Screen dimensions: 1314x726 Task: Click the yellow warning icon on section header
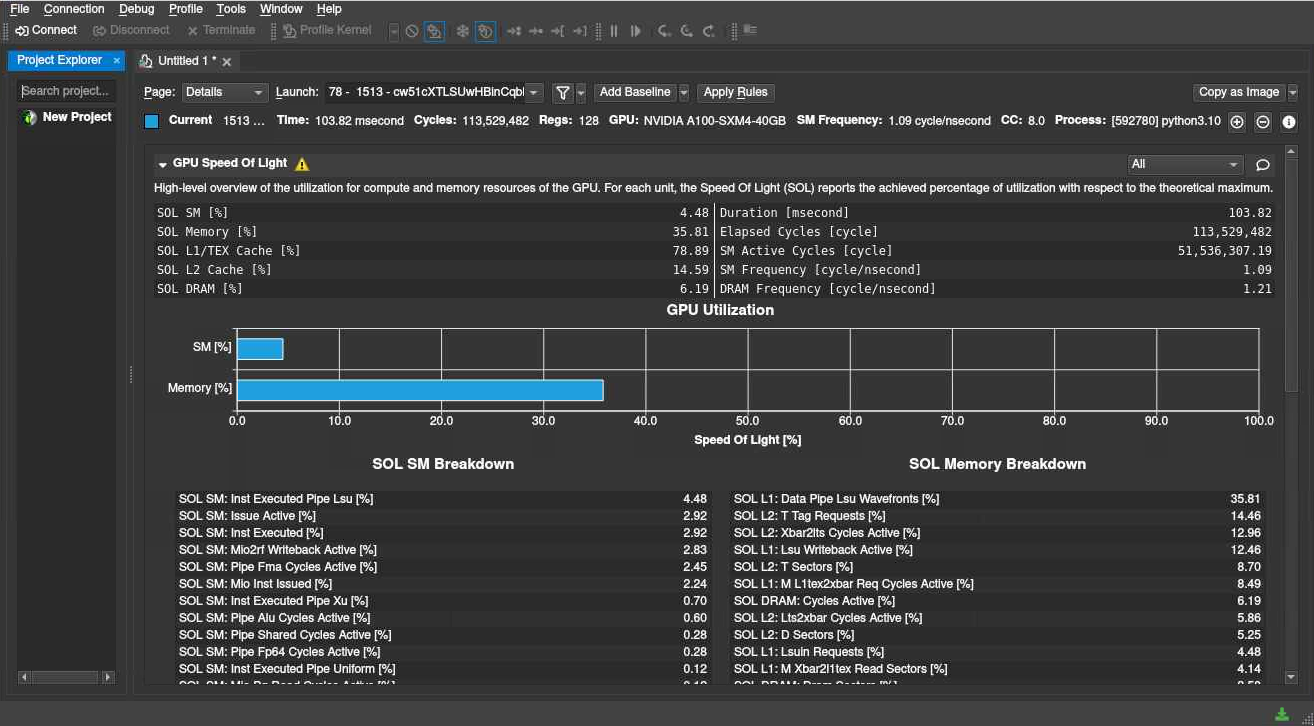(302, 164)
